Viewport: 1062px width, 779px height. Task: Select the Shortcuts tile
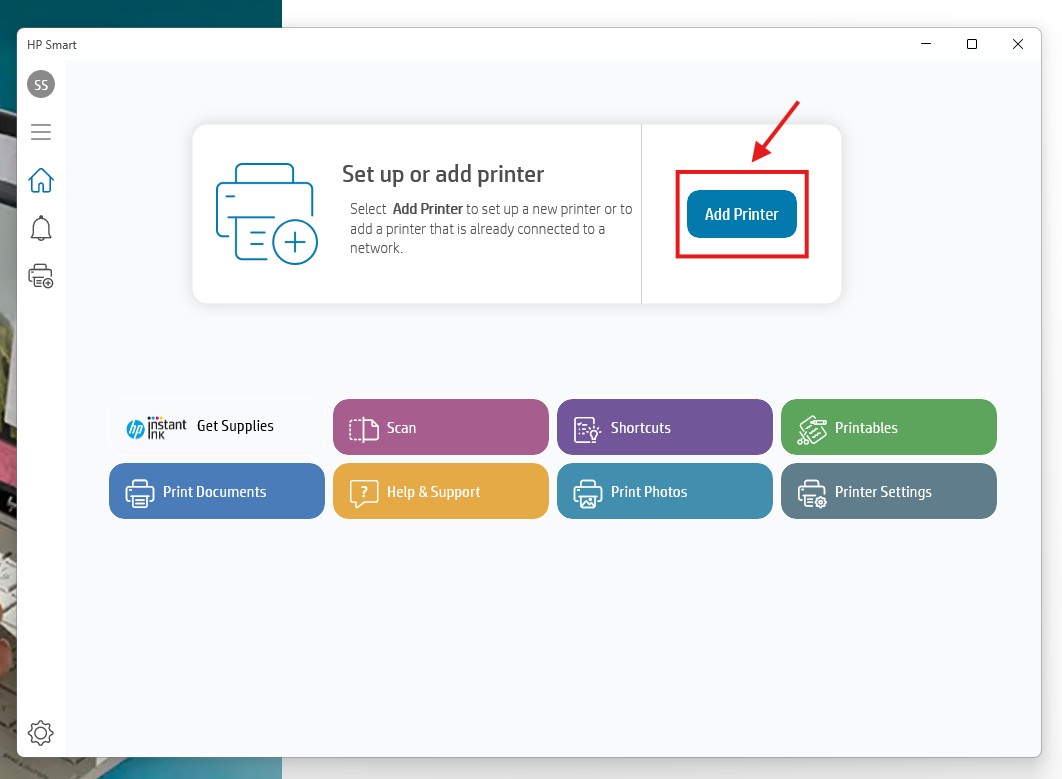(x=664, y=427)
